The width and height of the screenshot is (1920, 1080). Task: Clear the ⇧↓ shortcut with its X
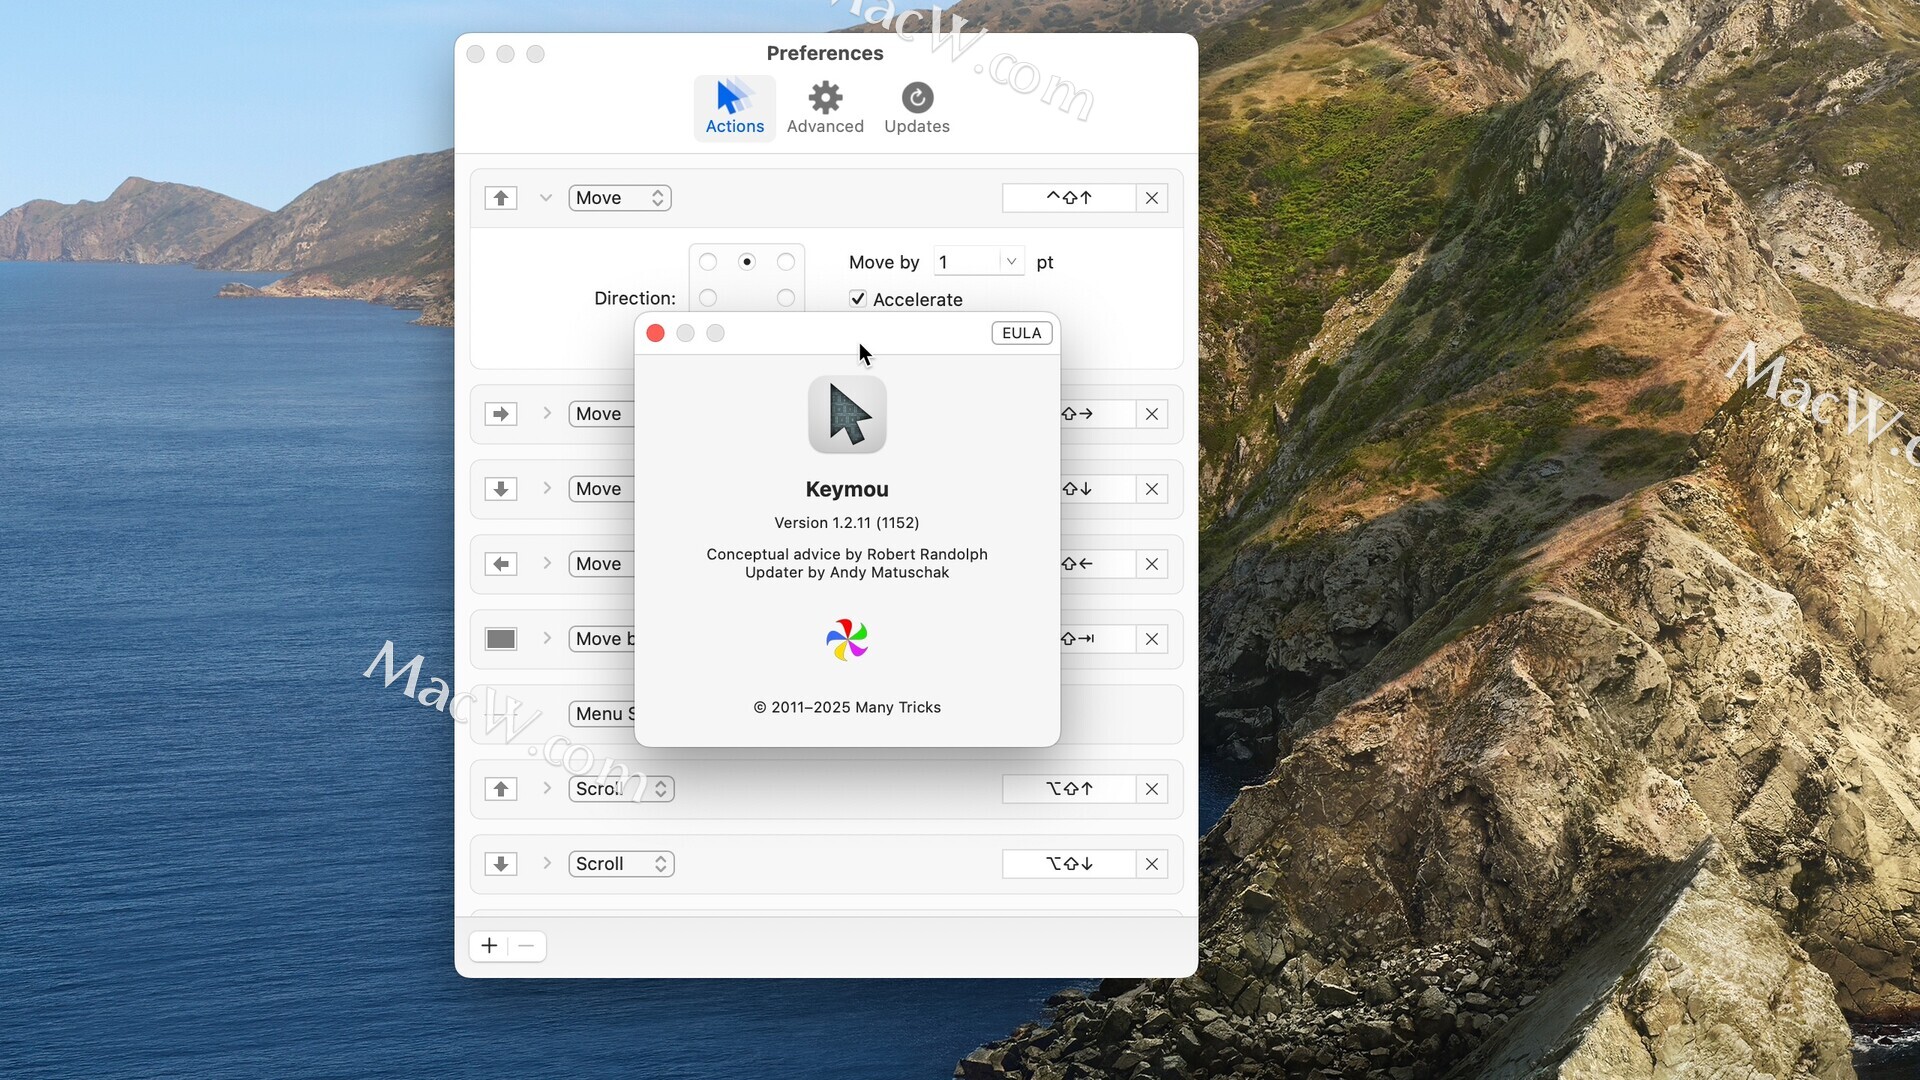(1152, 489)
